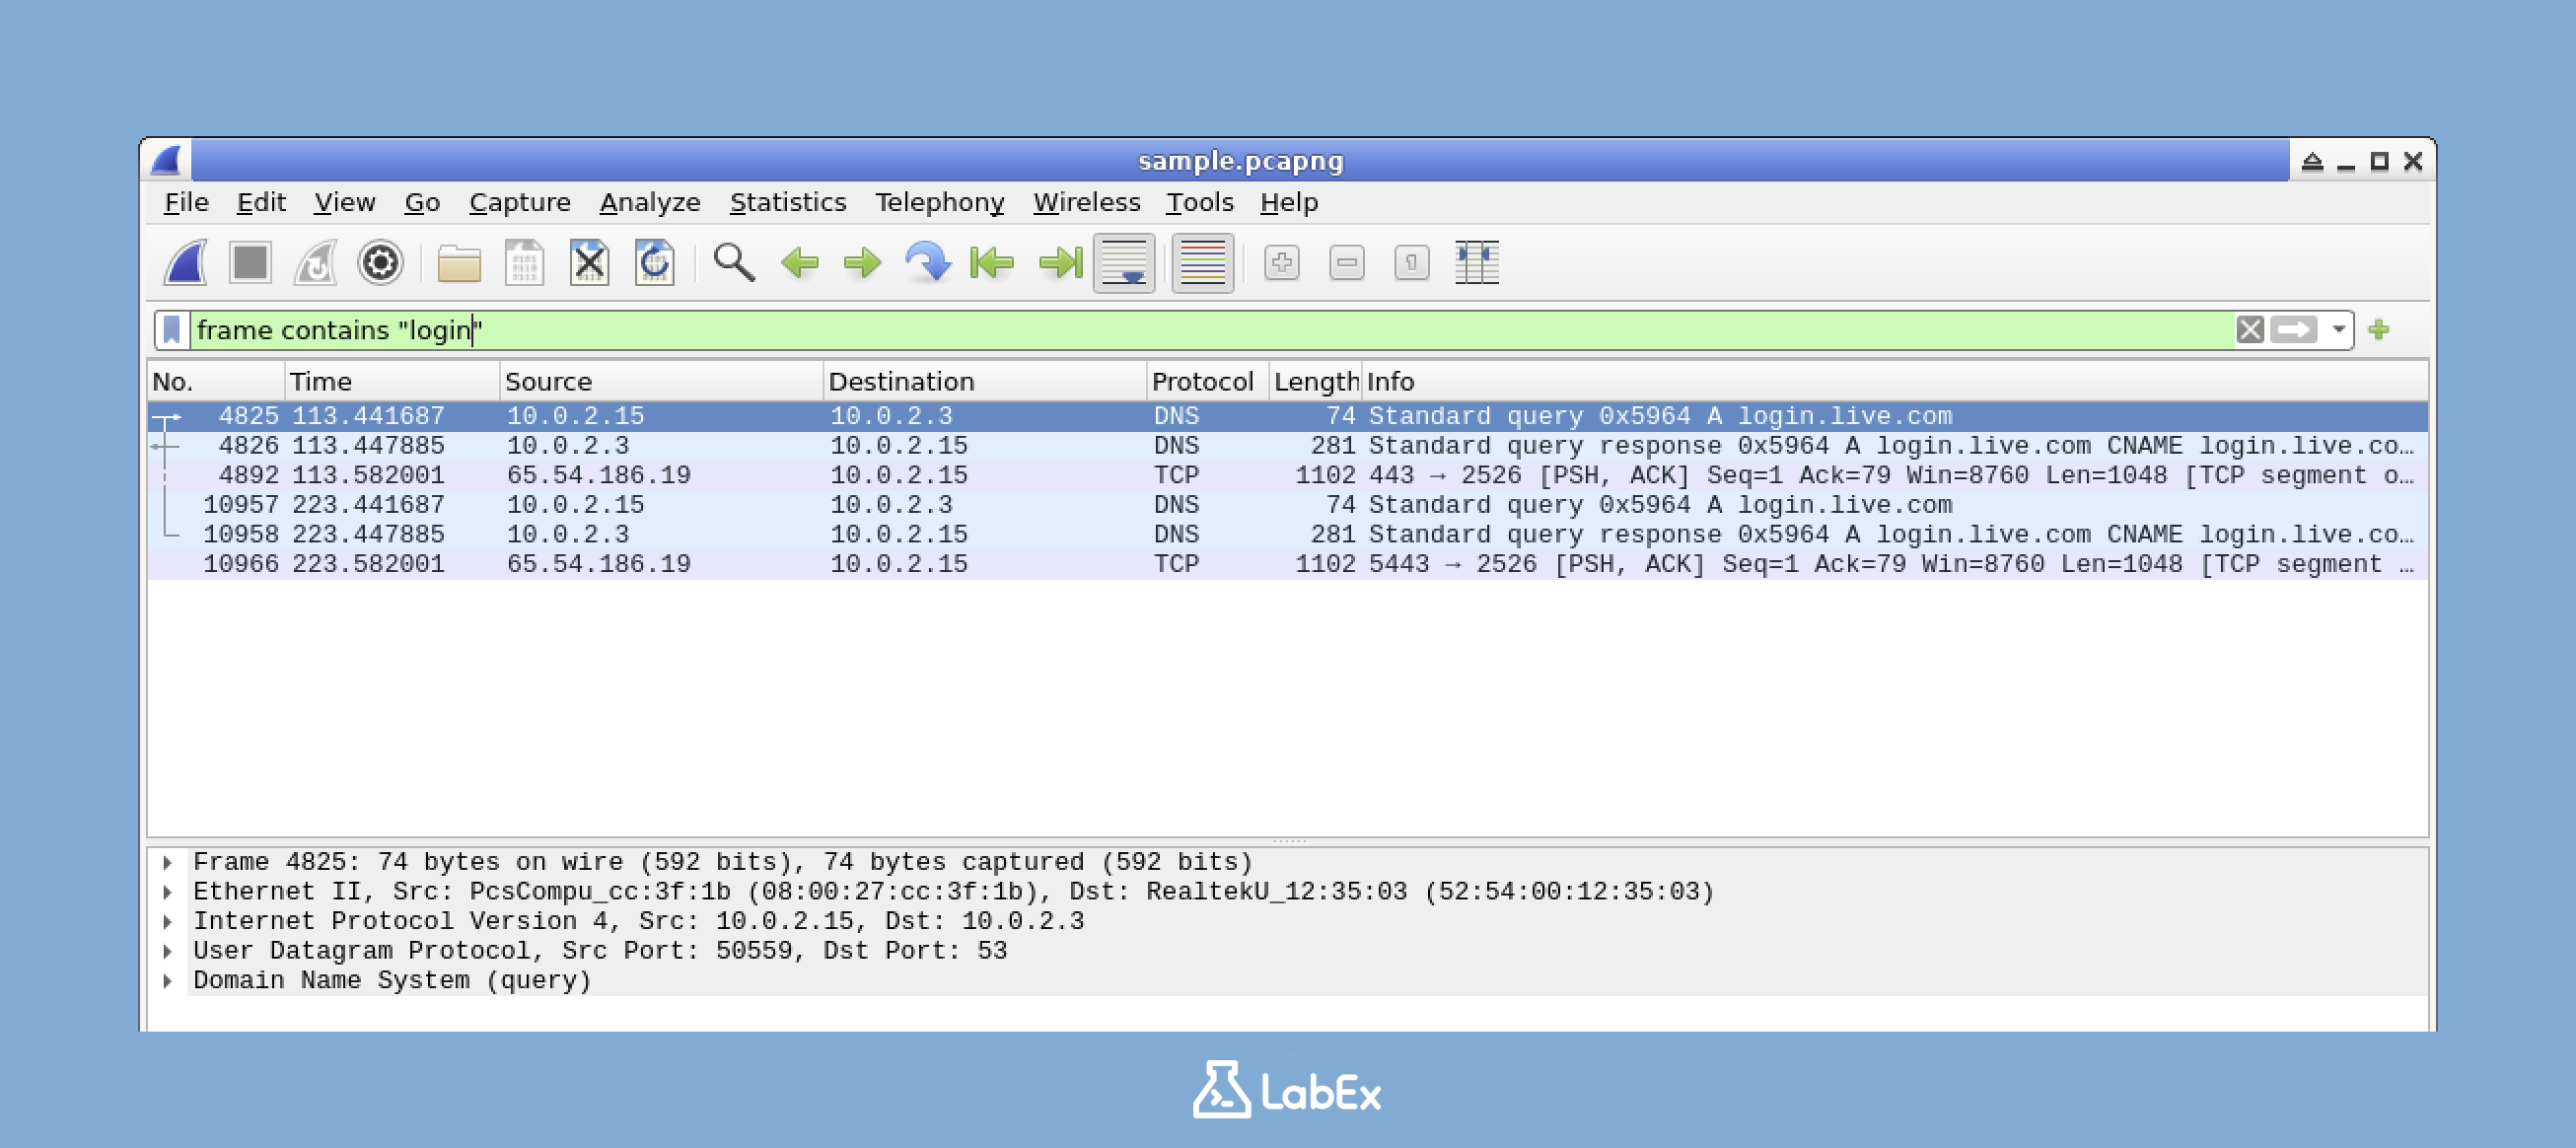
Task: Add a new filter button with plus
Action: (x=2381, y=329)
